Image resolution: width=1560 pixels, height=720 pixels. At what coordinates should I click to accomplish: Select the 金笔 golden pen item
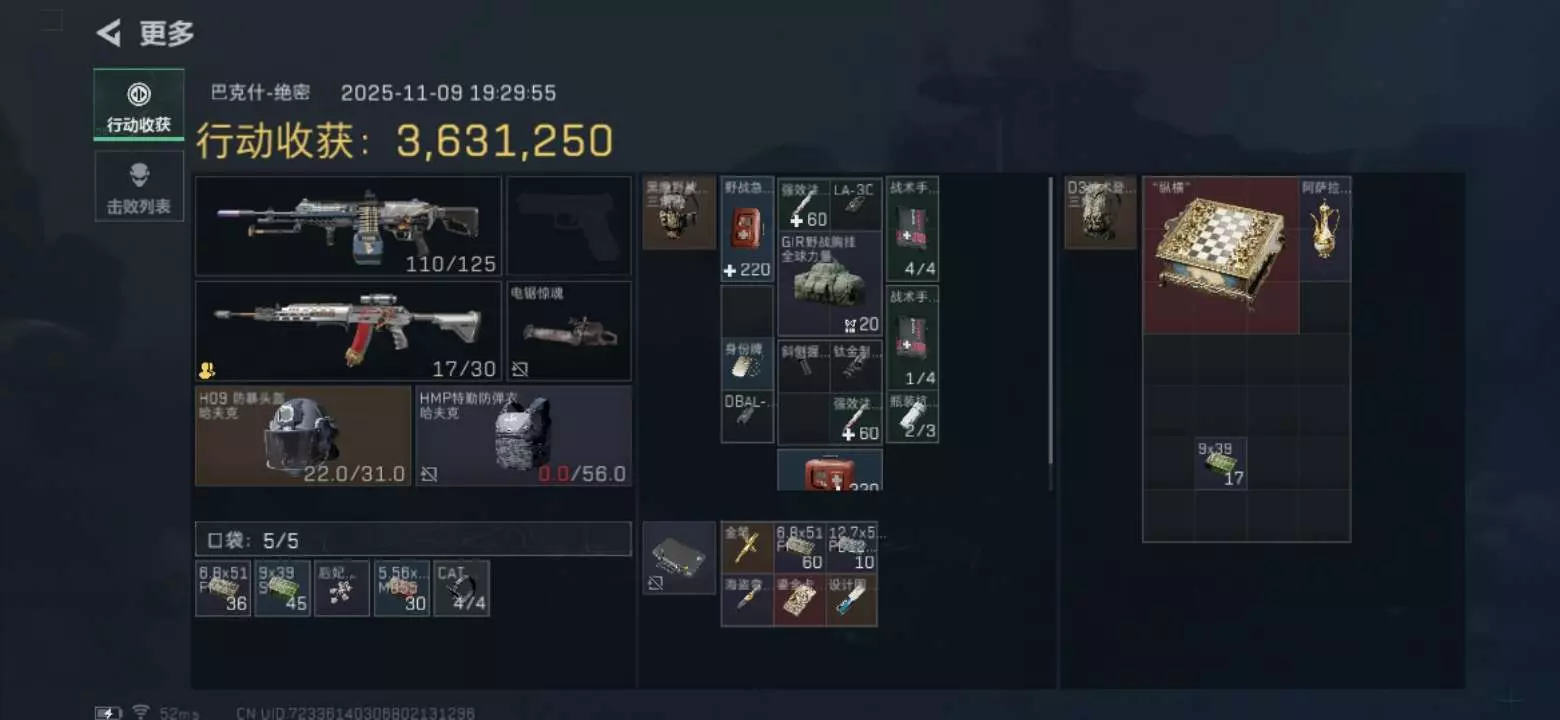tap(747, 547)
